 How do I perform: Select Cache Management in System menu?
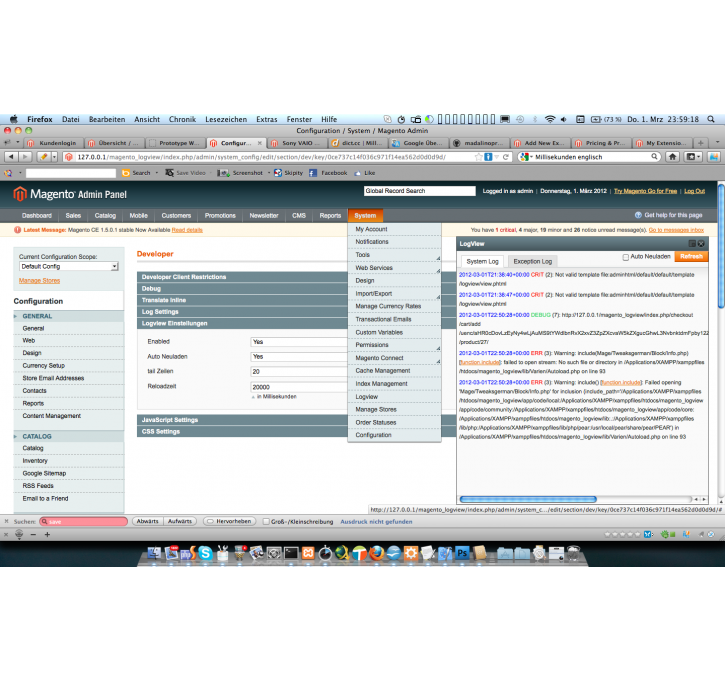click(394, 371)
